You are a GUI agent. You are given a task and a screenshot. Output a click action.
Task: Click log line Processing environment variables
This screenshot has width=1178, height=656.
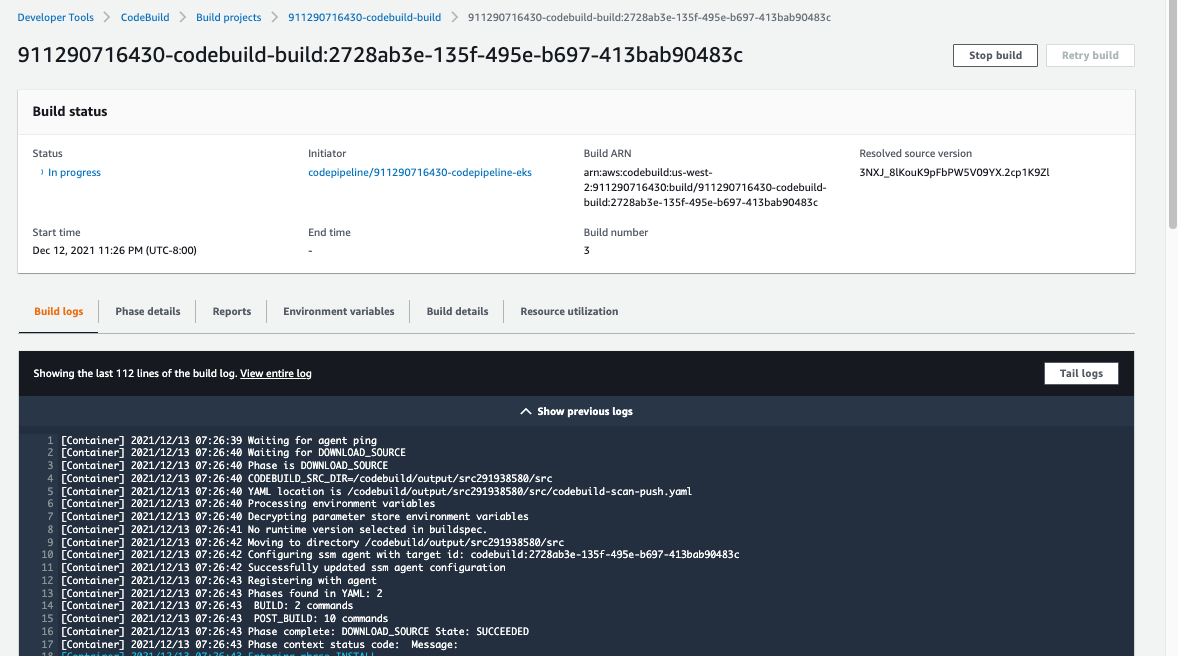[x=248, y=503]
